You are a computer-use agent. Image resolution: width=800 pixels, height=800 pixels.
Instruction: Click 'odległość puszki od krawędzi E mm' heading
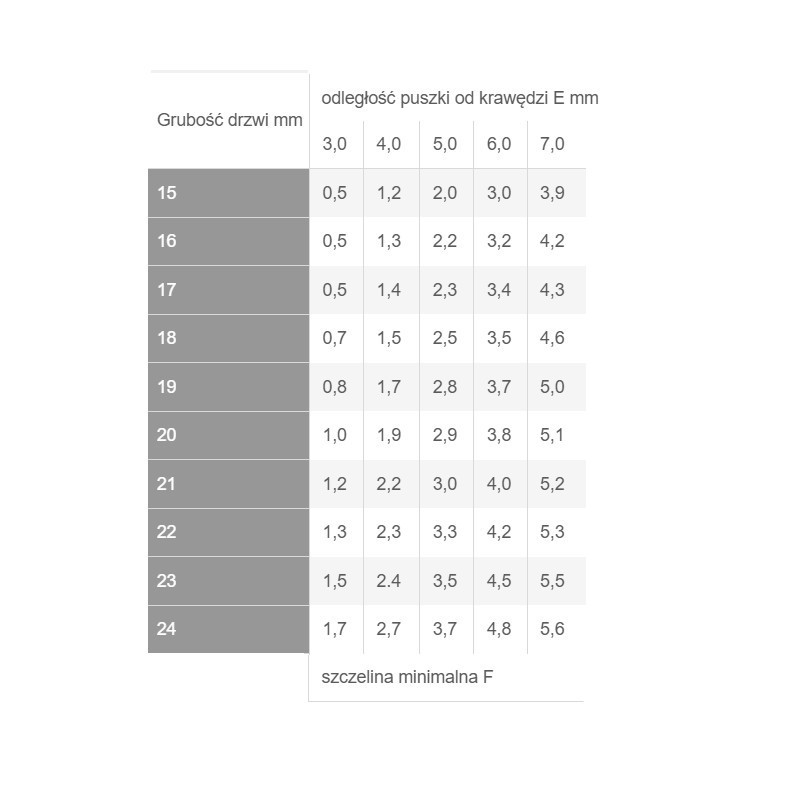point(460,98)
